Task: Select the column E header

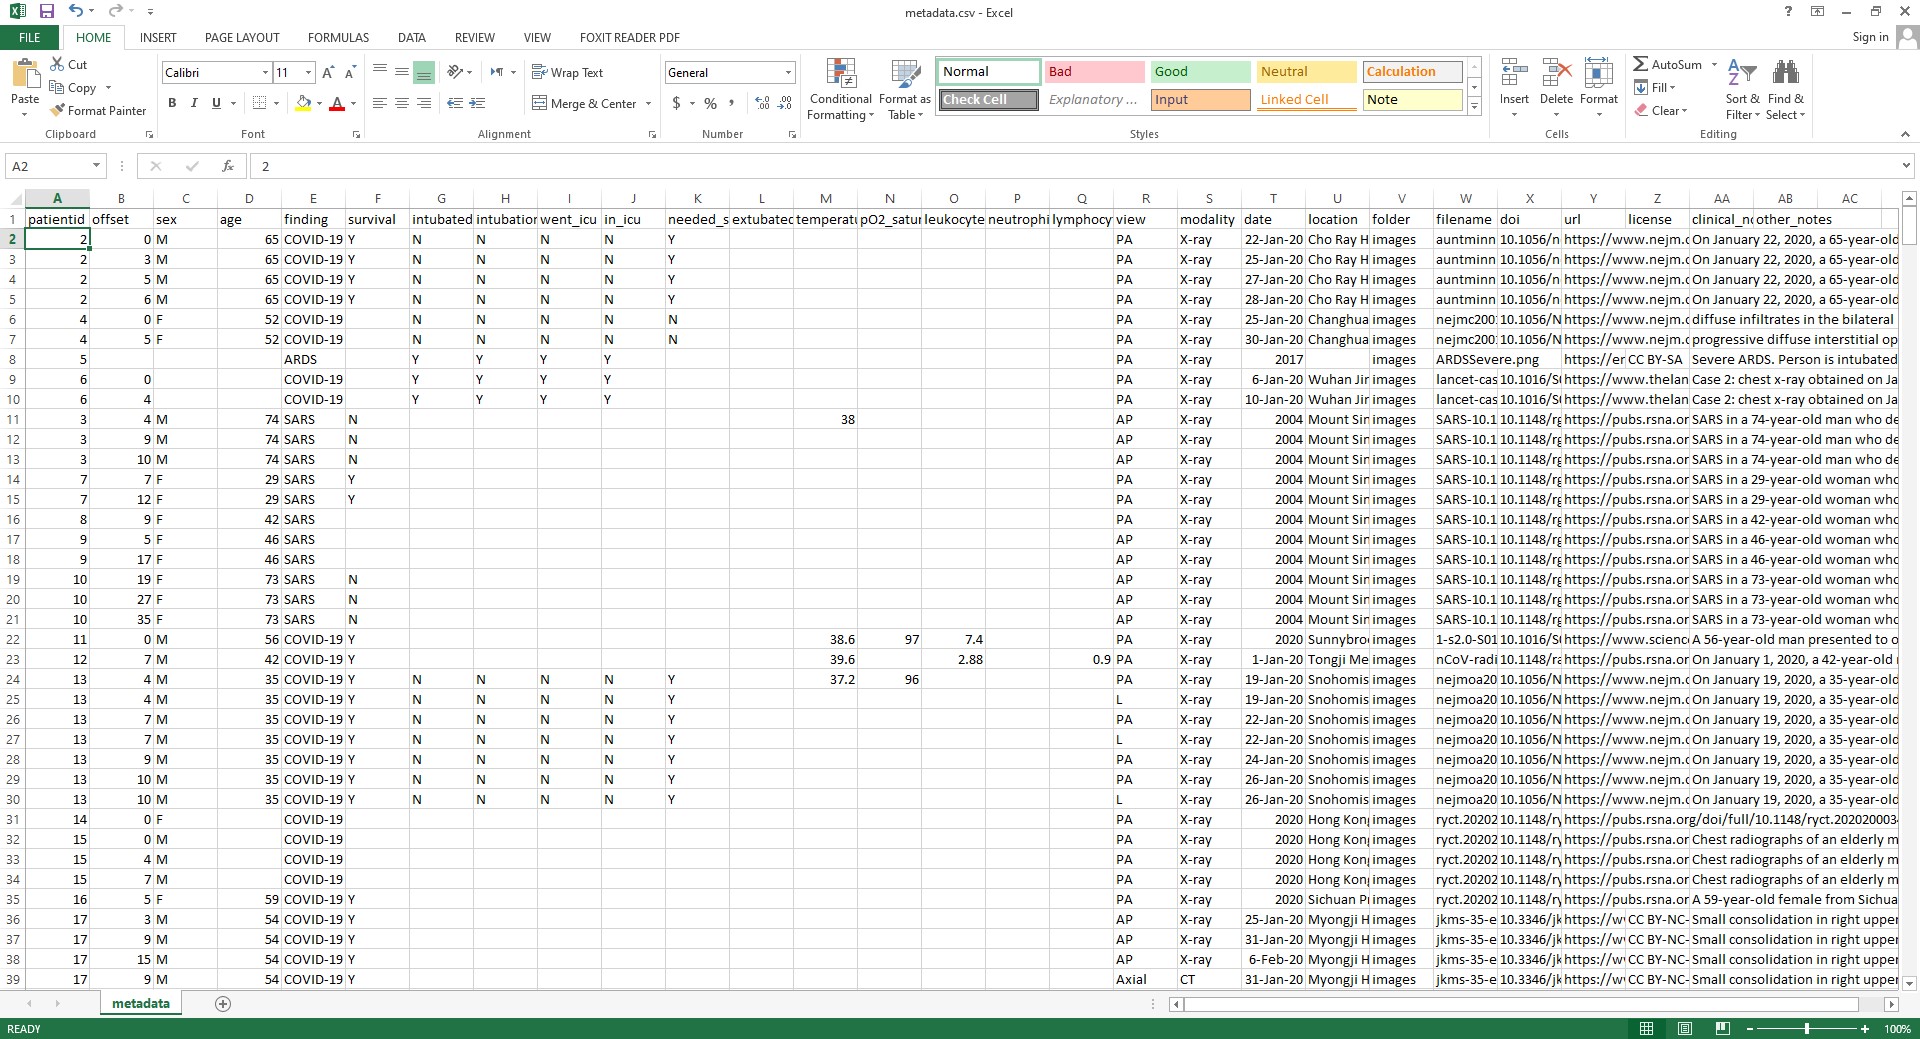Action: coord(313,198)
